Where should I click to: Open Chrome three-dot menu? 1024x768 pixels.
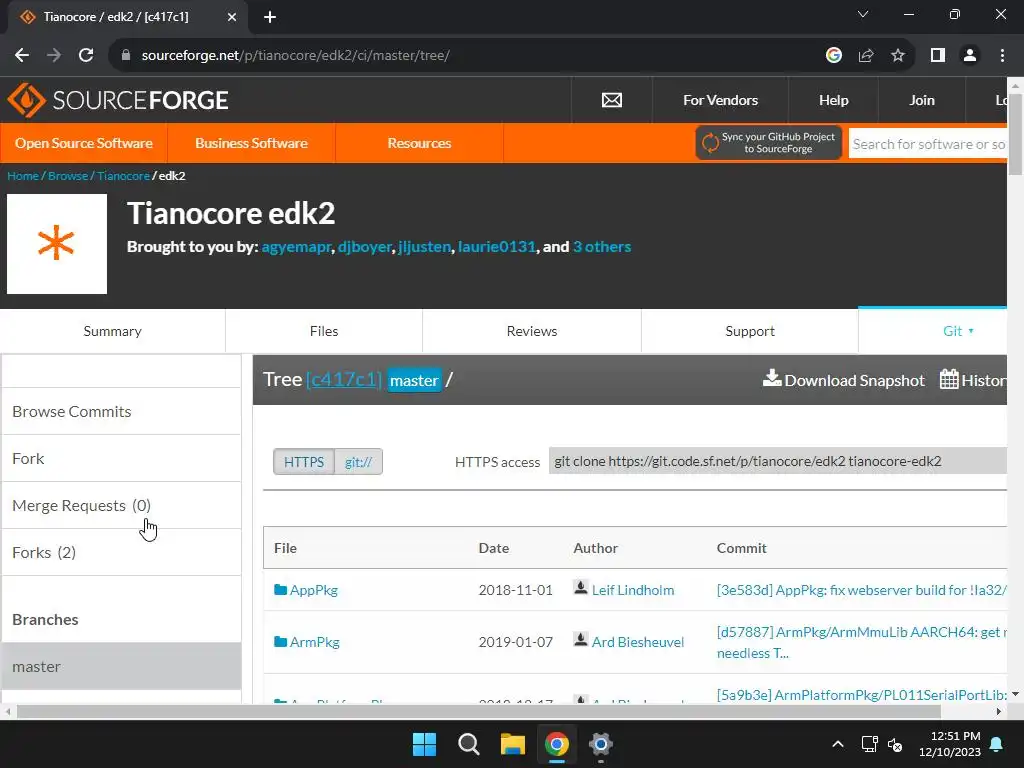click(1002, 56)
